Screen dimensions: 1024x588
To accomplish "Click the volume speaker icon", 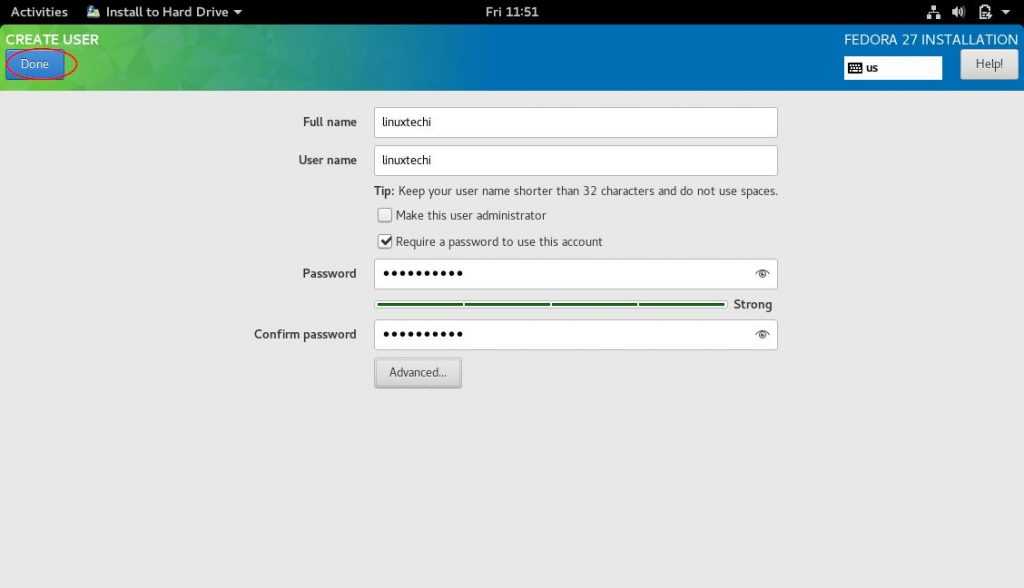I will coord(958,12).
